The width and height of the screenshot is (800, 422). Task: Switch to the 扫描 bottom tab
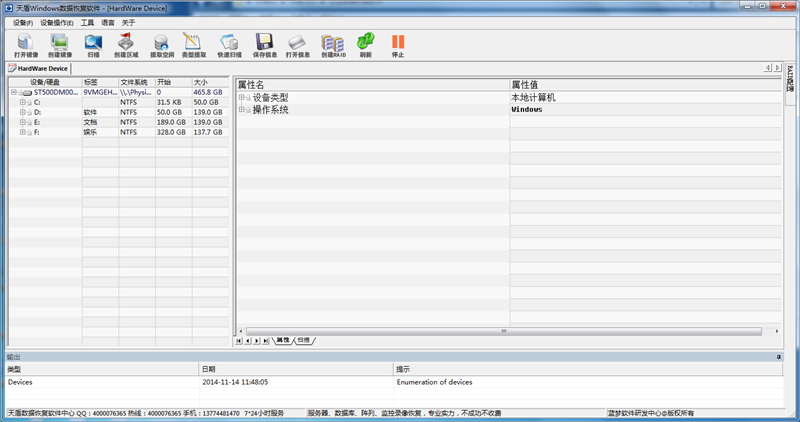(x=304, y=340)
